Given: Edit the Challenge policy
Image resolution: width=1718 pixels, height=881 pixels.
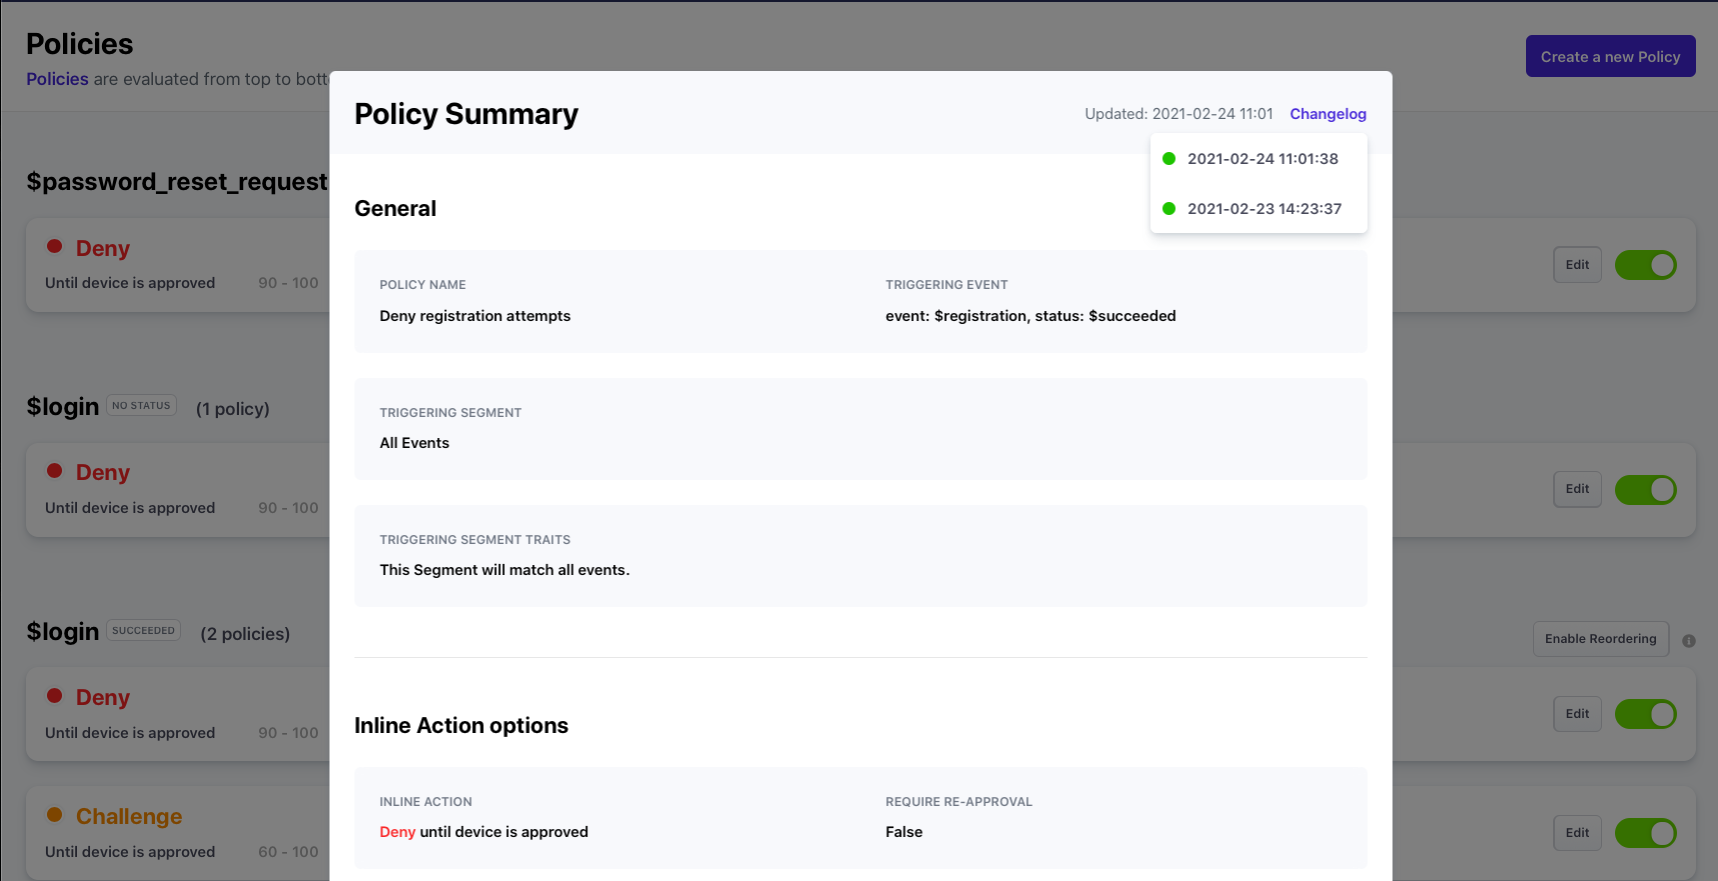Looking at the screenshot, I should point(1577,833).
